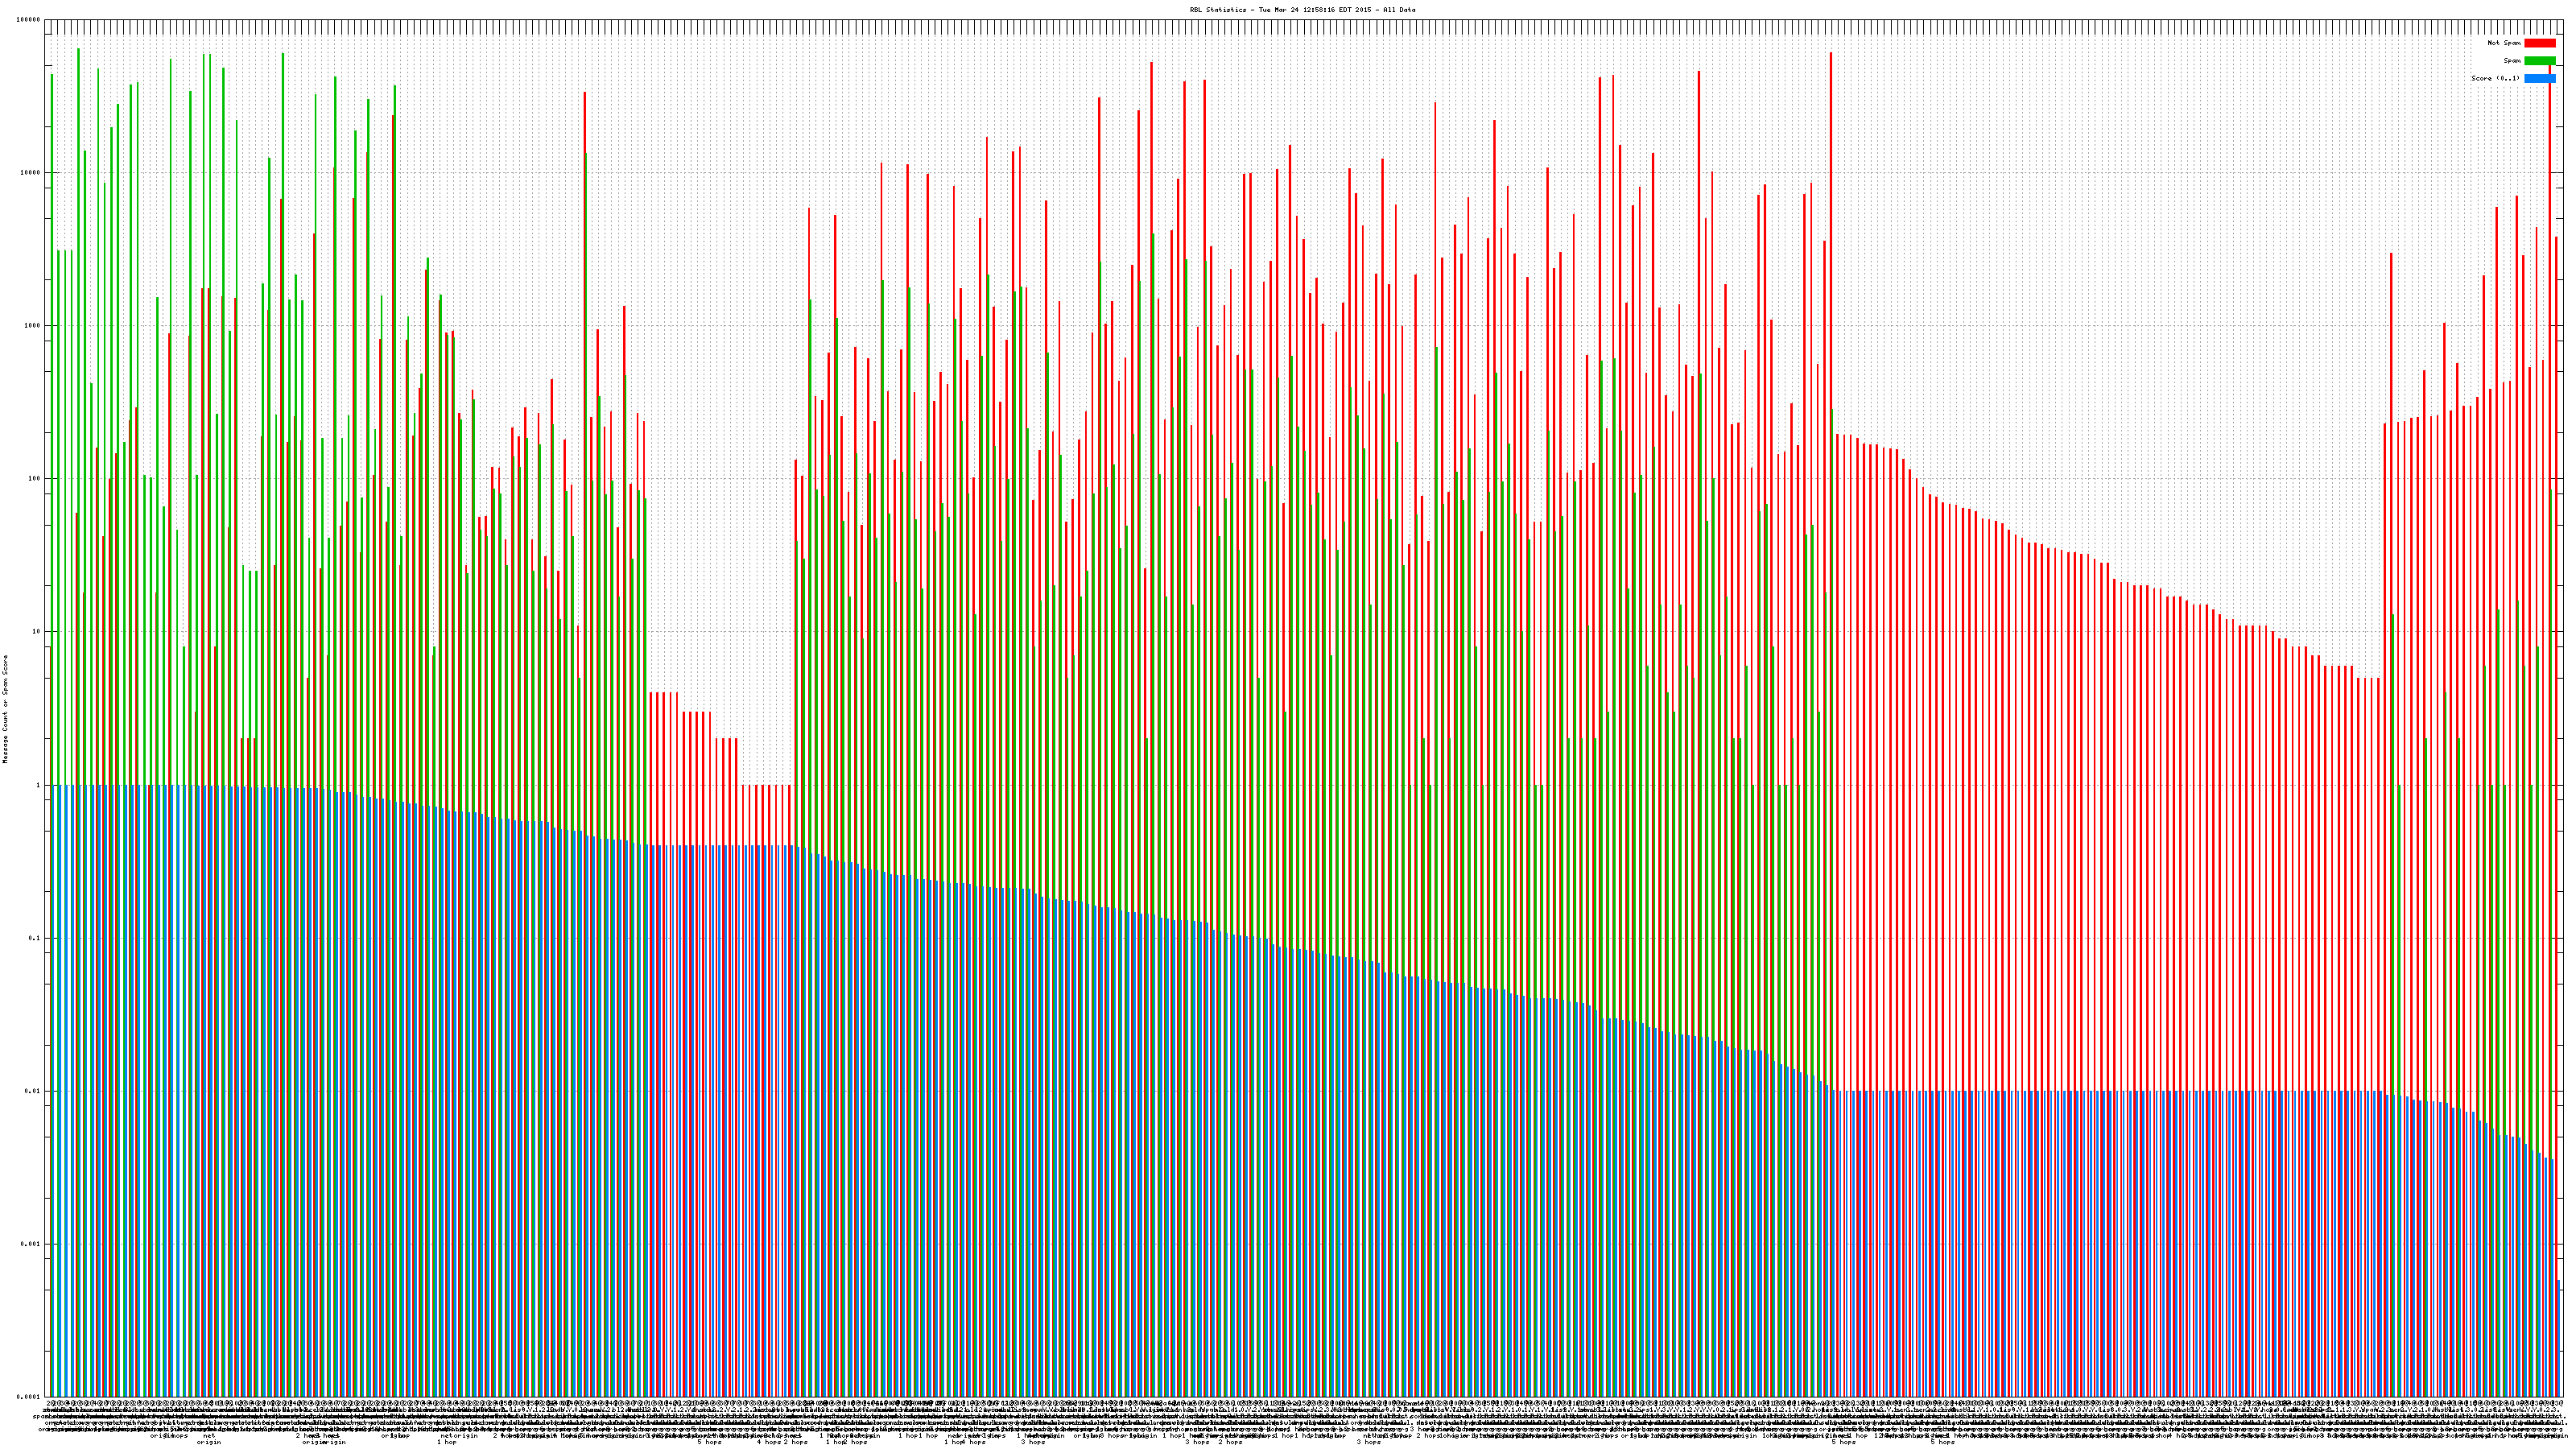The height and width of the screenshot is (1449, 2576).
Task: Click the 0.1 y-axis tick label
Action: click(x=35, y=938)
